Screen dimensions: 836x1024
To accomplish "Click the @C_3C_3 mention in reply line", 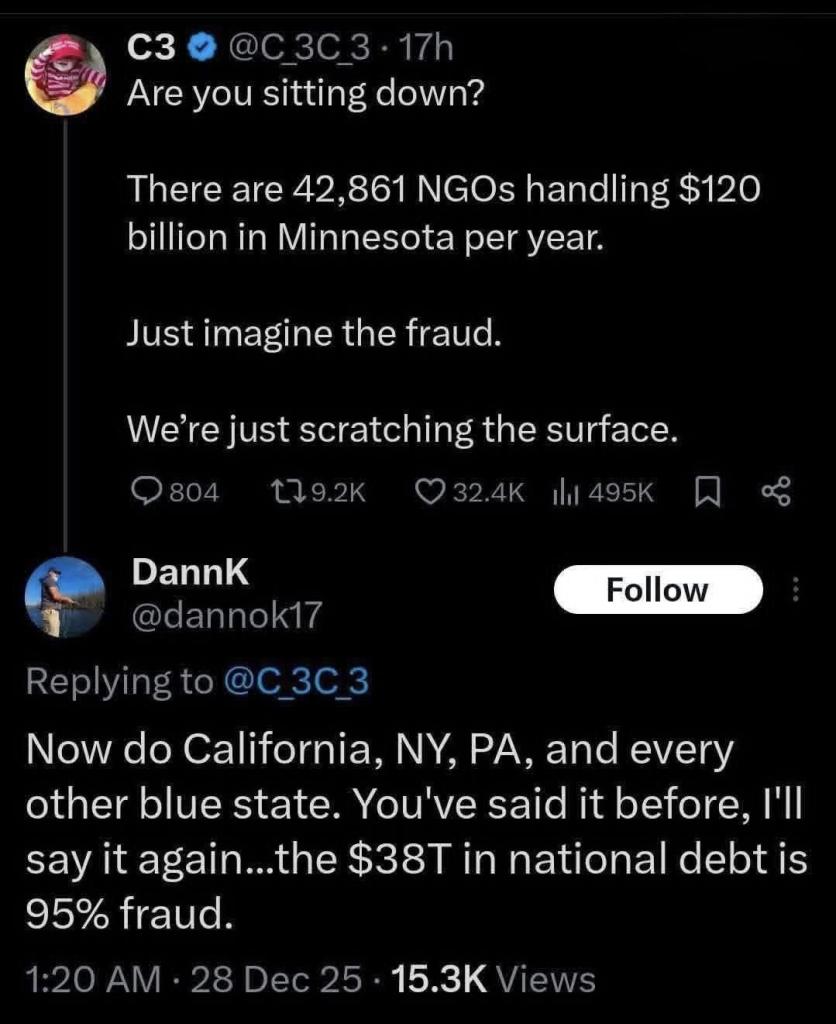I will (x=293, y=680).
